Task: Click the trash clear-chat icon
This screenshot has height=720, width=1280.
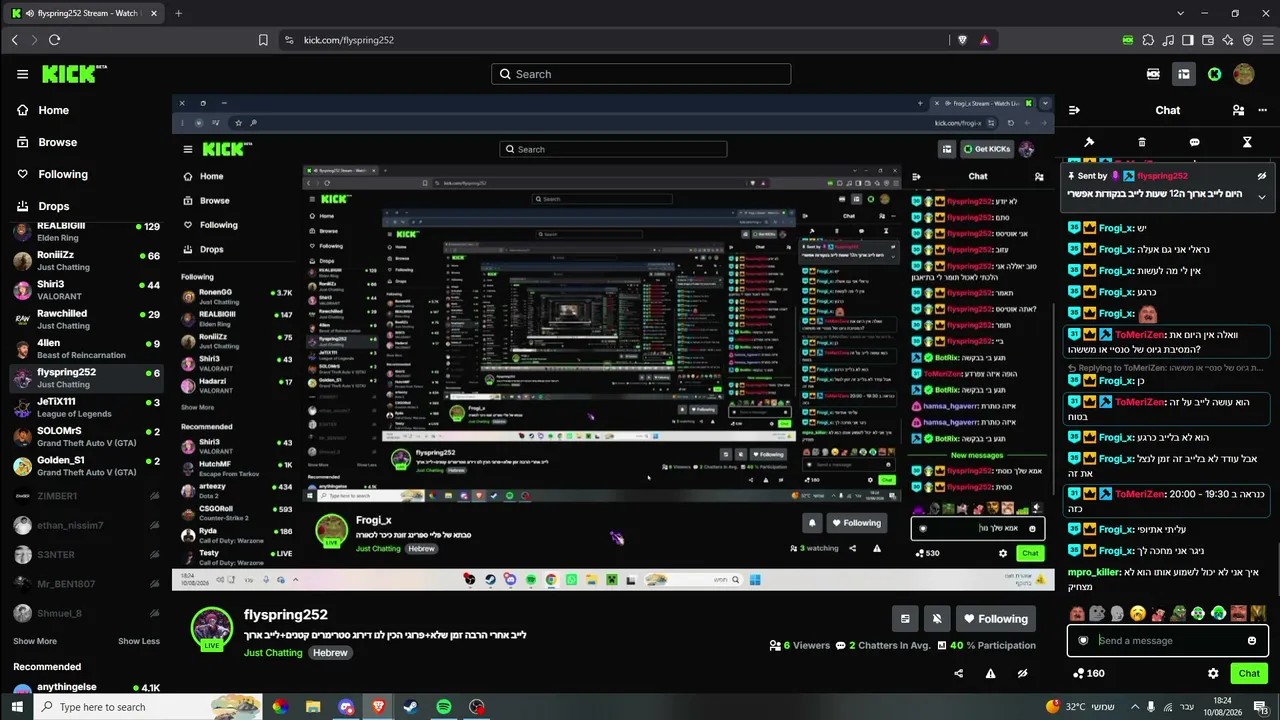Action: pyautogui.click(x=1142, y=142)
